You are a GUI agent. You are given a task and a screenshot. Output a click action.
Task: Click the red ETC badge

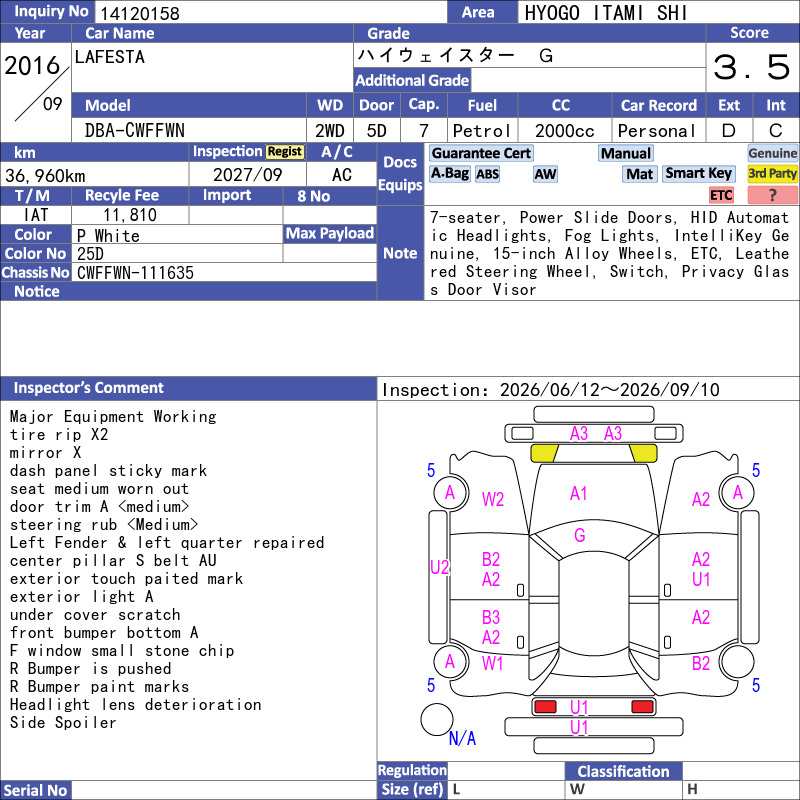tap(721, 195)
